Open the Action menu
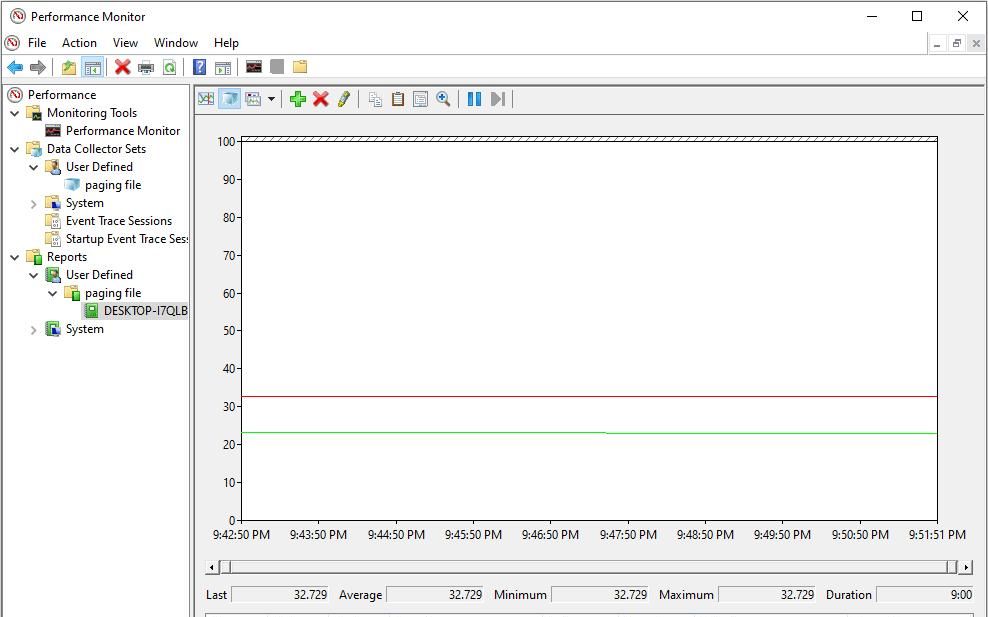The height and width of the screenshot is (617, 988). (79, 43)
